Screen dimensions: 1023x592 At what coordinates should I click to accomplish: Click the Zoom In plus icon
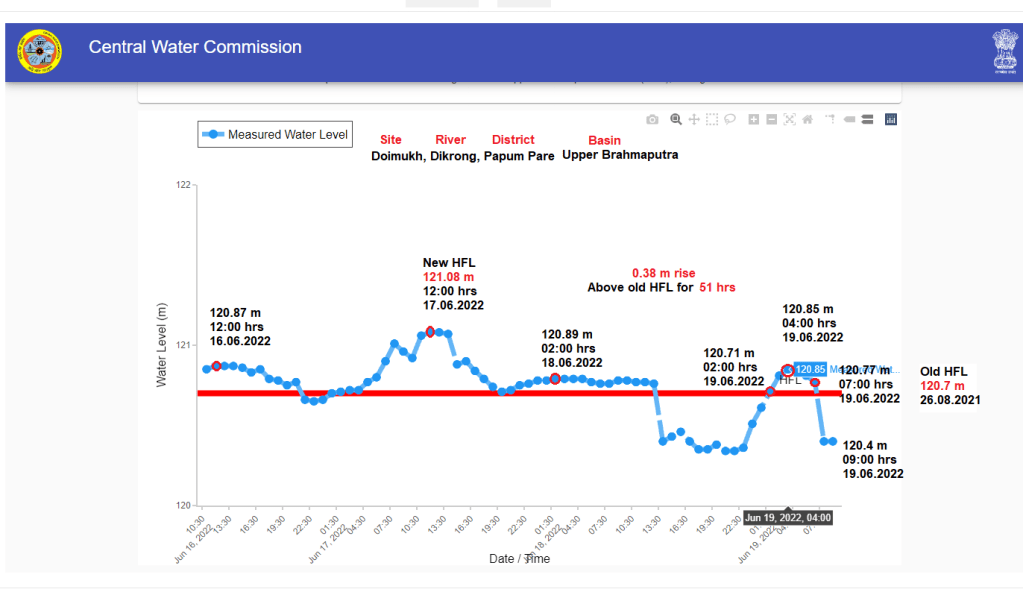point(754,119)
